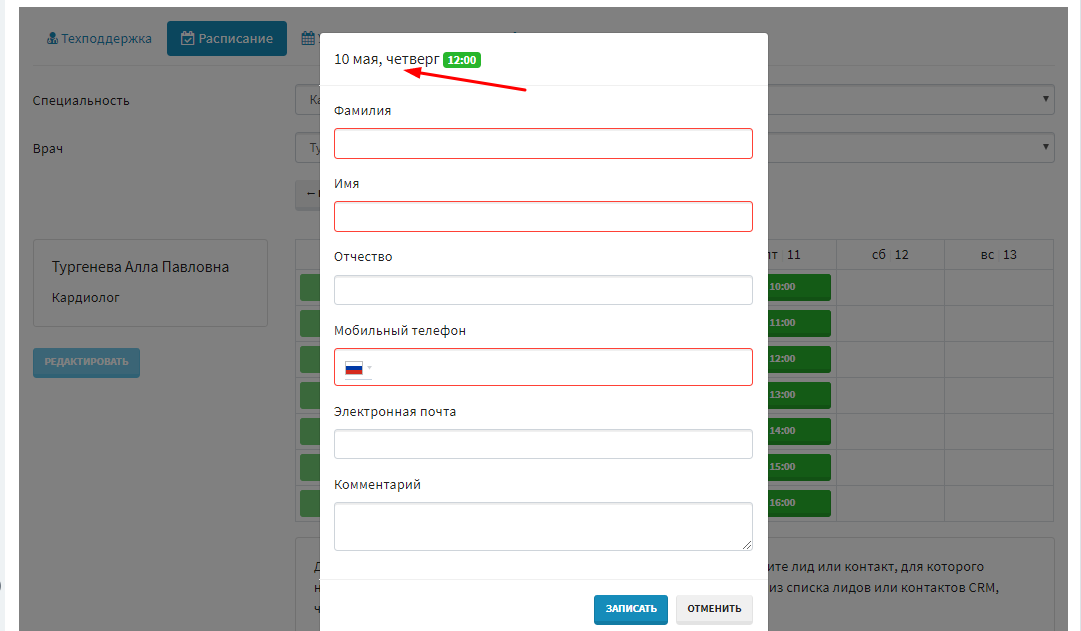Switch to the Расписание tab

226,39
